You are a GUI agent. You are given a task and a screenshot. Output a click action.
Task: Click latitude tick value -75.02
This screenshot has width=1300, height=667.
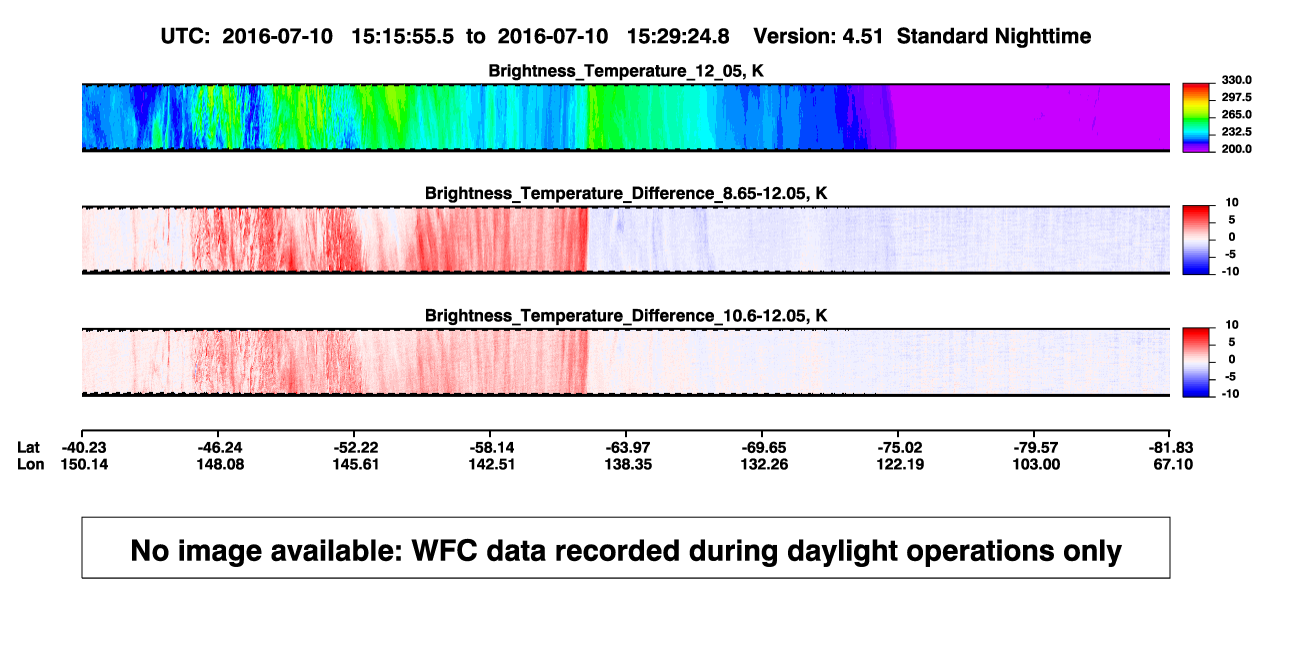point(899,447)
